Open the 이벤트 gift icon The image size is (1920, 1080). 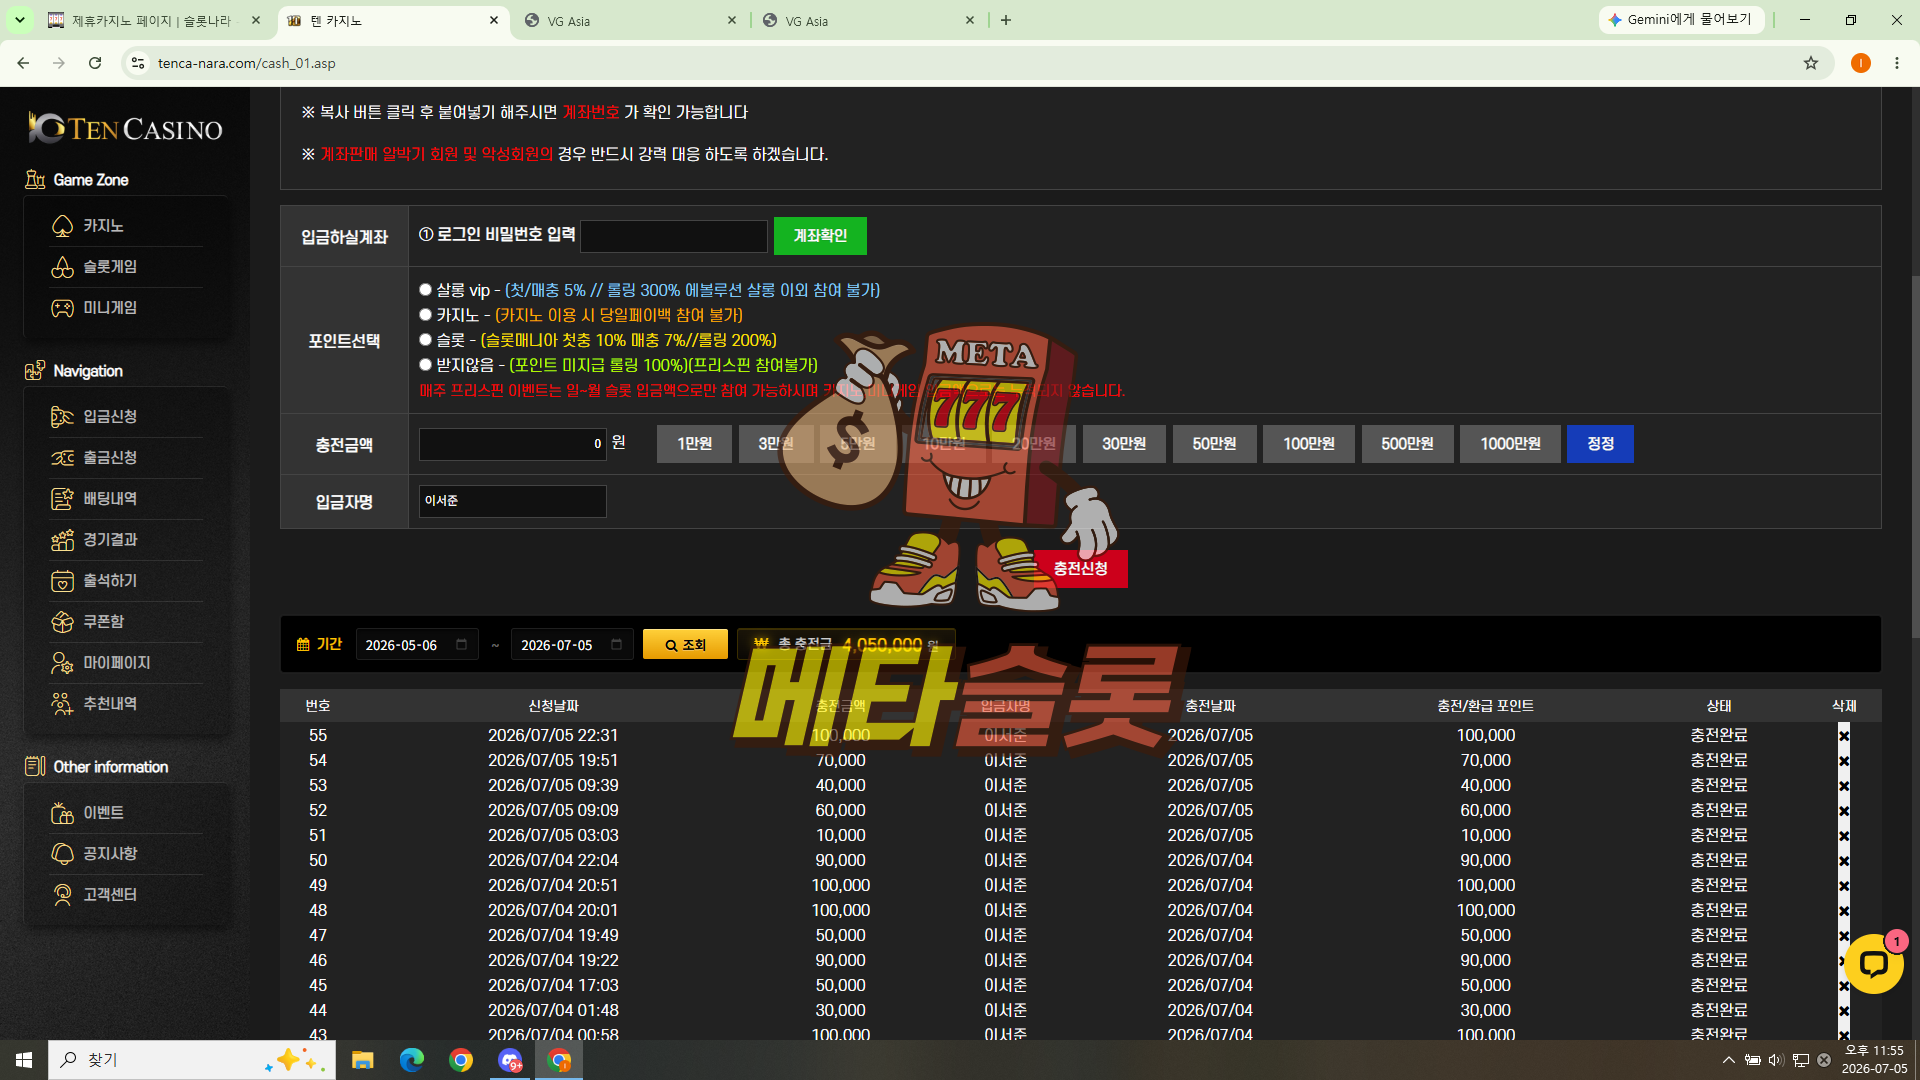(x=62, y=813)
